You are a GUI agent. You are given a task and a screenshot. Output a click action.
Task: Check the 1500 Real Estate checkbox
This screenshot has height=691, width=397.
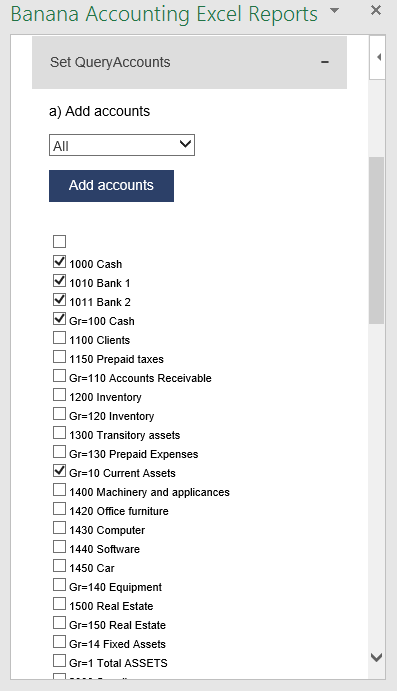(59, 604)
